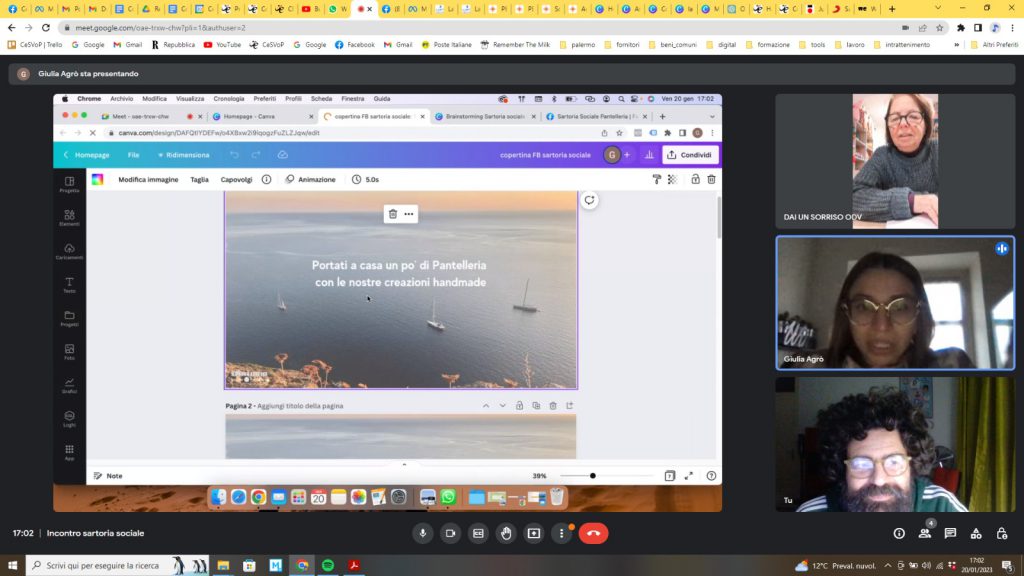Open the Meet activities panel

(976, 534)
